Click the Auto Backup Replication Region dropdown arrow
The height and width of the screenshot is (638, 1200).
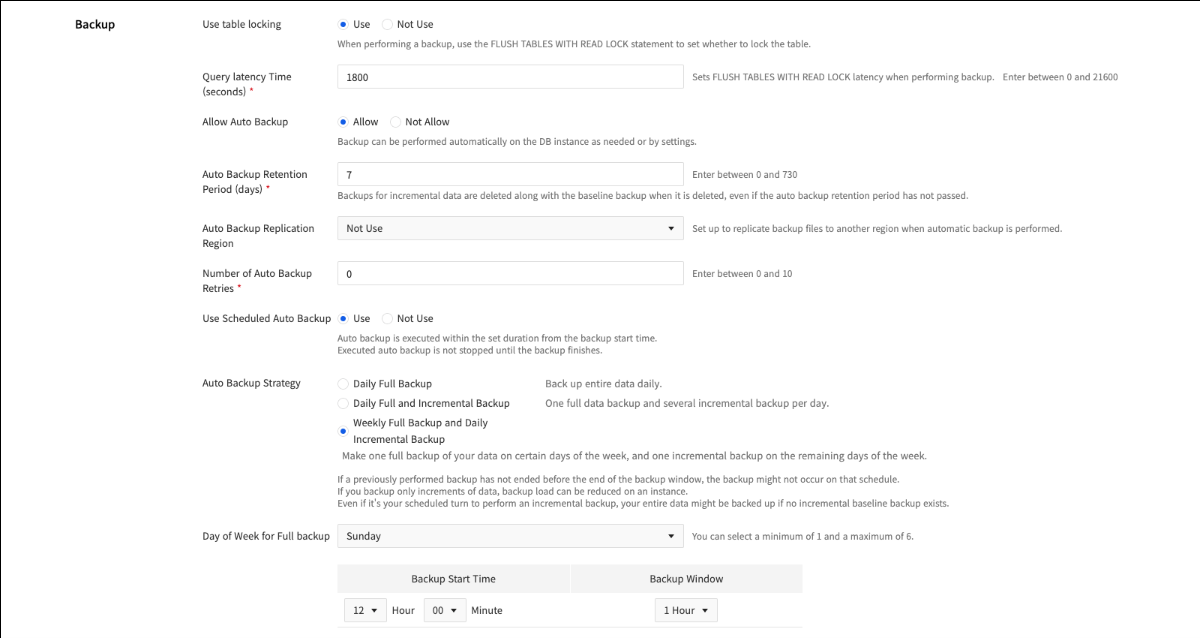click(x=671, y=228)
